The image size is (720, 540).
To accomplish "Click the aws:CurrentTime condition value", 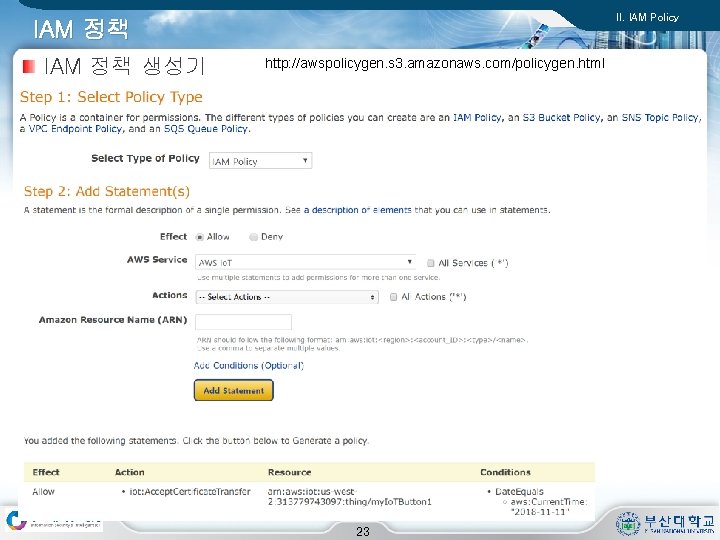I will point(548,507).
